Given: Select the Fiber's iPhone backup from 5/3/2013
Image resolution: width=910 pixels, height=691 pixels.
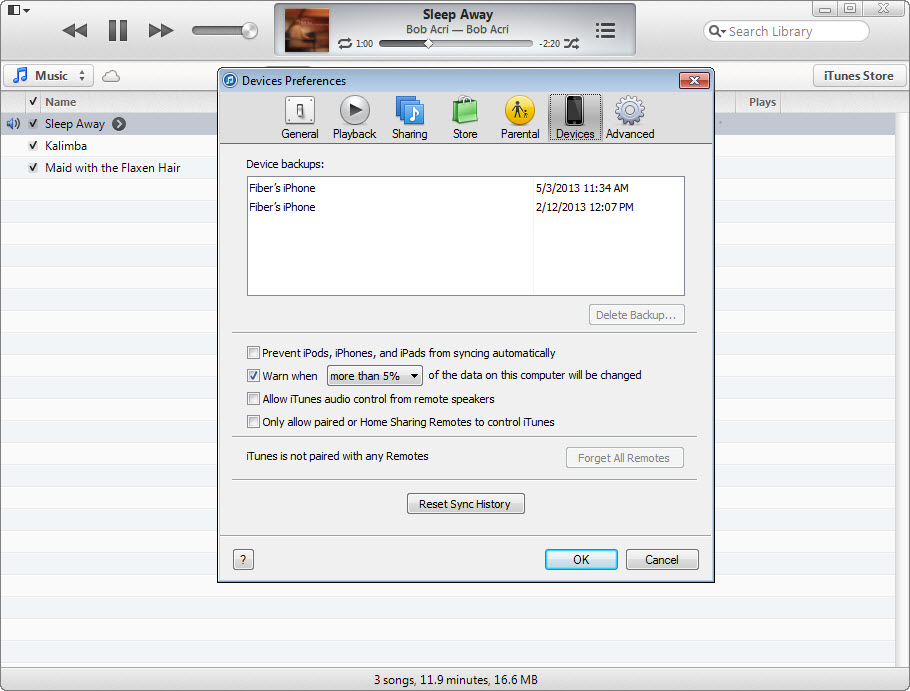Looking at the screenshot, I should (465, 188).
